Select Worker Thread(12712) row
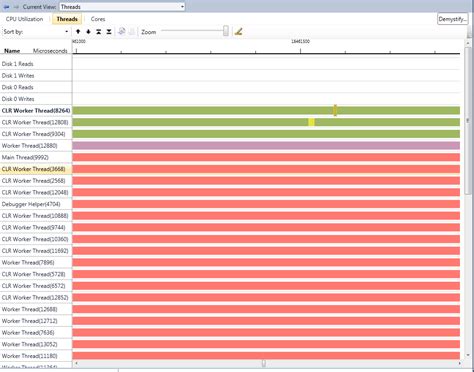The height and width of the screenshot is (372, 474). pyautogui.click(x=36, y=321)
